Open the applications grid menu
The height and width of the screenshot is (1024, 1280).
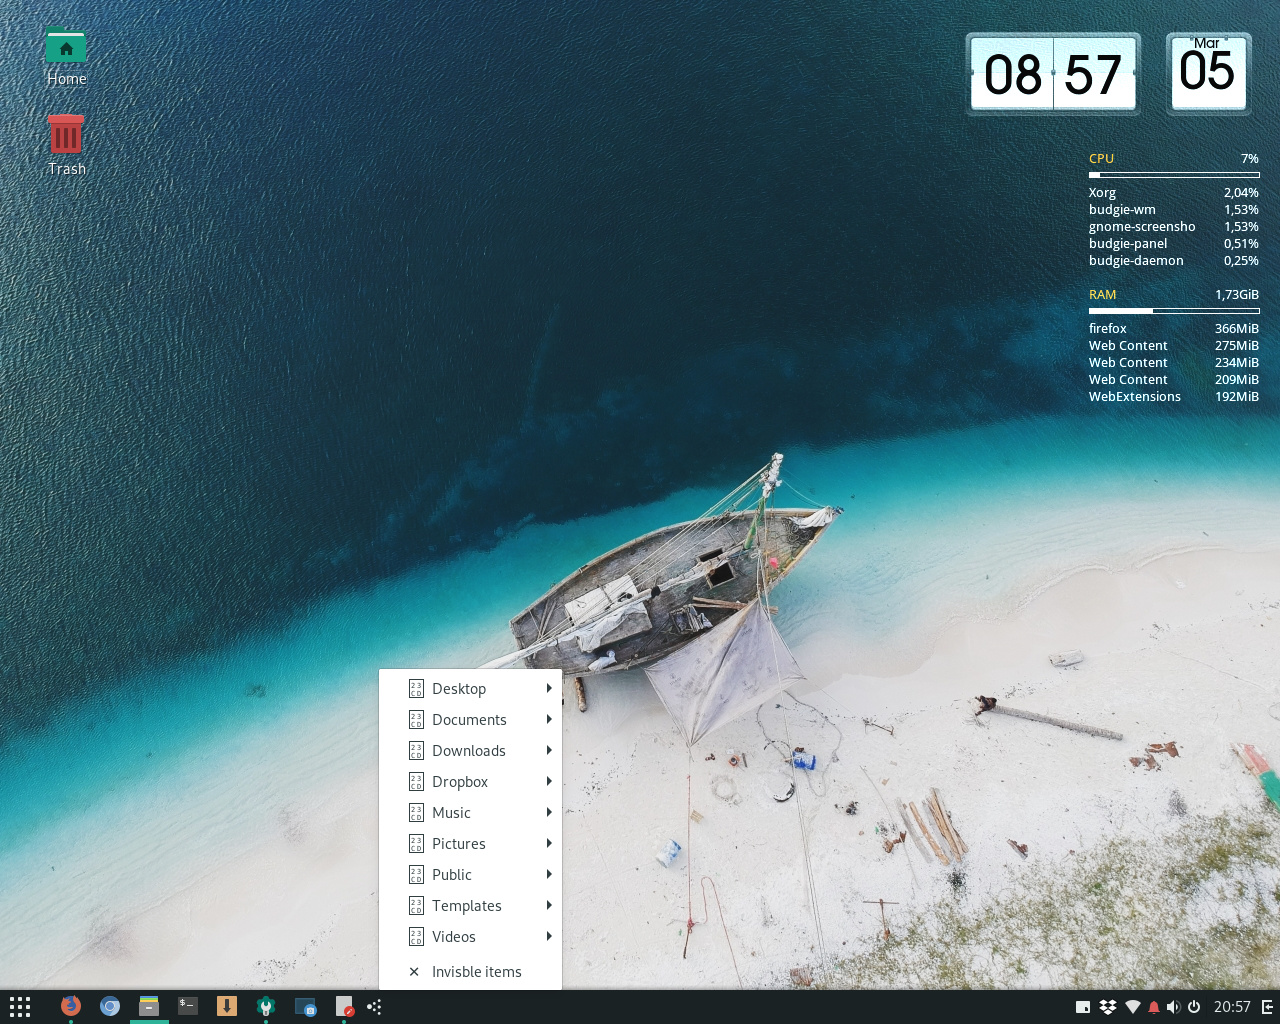[20, 1006]
